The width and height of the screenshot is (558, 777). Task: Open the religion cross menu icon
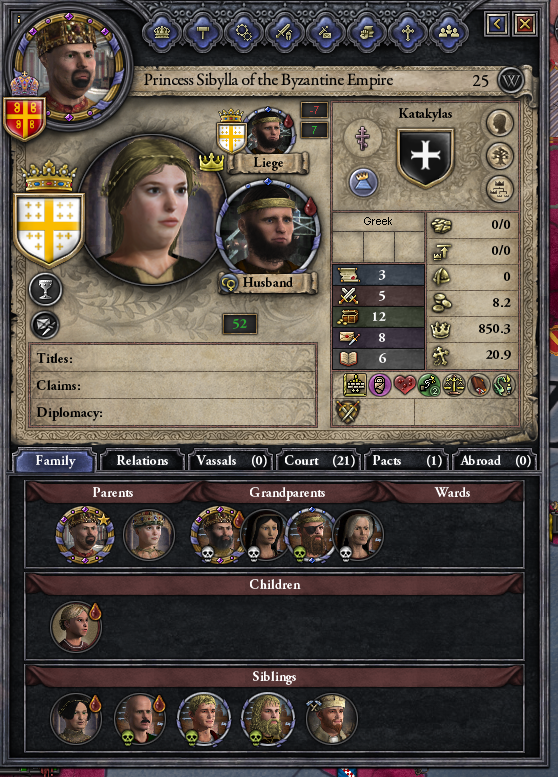407,32
